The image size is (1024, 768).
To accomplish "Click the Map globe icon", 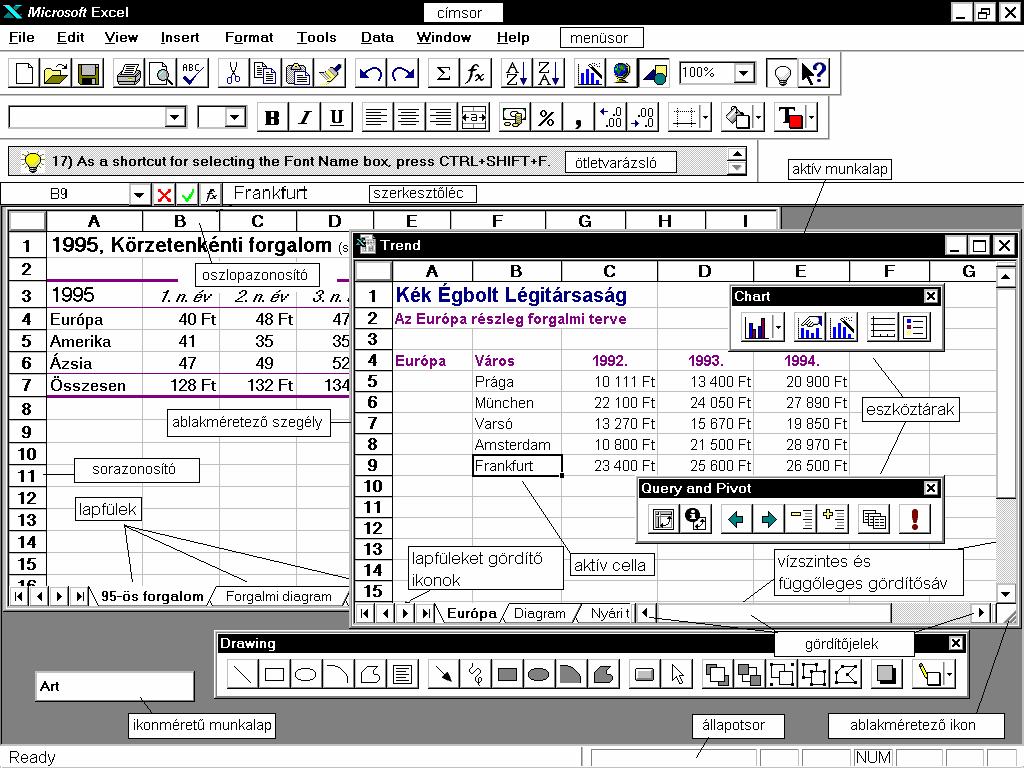I will pyautogui.click(x=622, y=73).
